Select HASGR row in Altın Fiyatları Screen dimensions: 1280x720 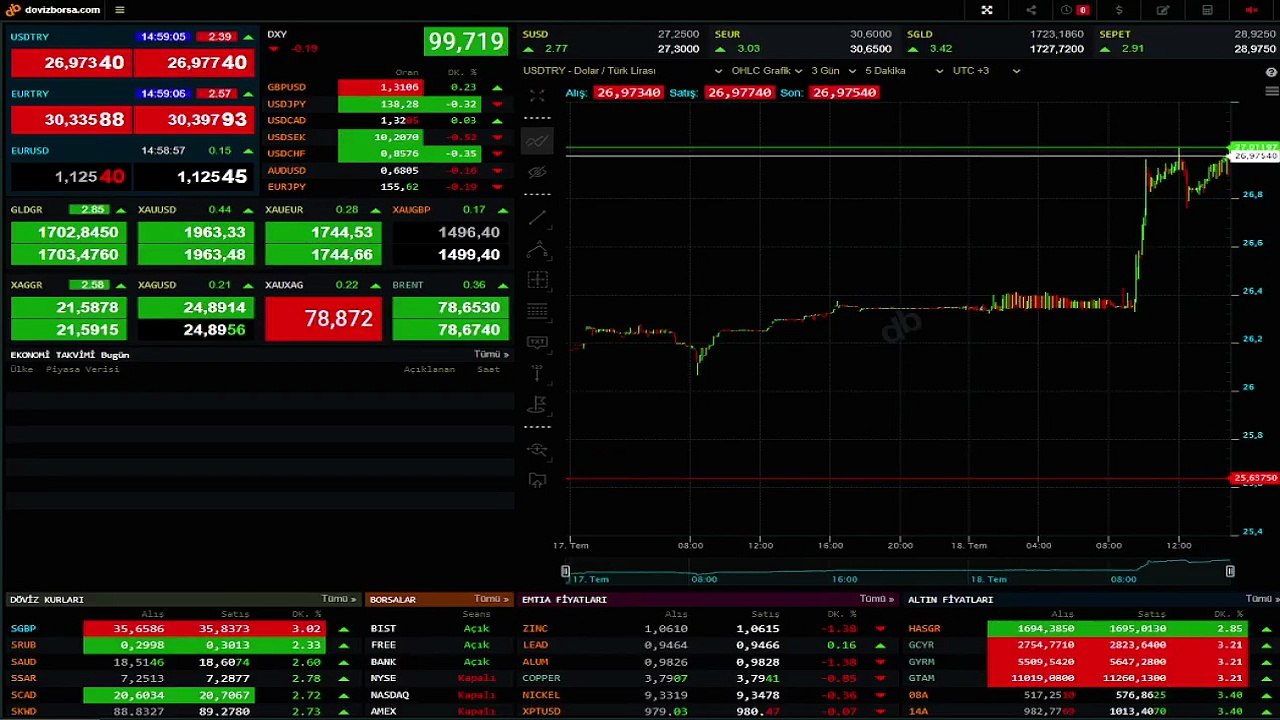(1092, 629)
